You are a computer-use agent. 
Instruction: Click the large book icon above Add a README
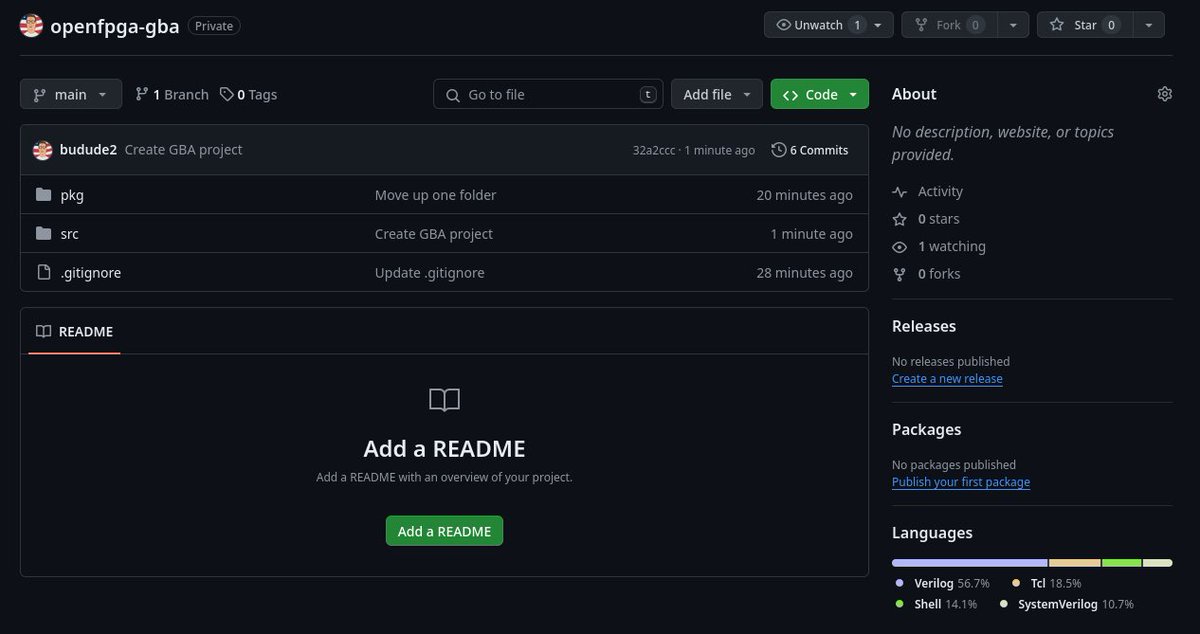tap(444, 401)
